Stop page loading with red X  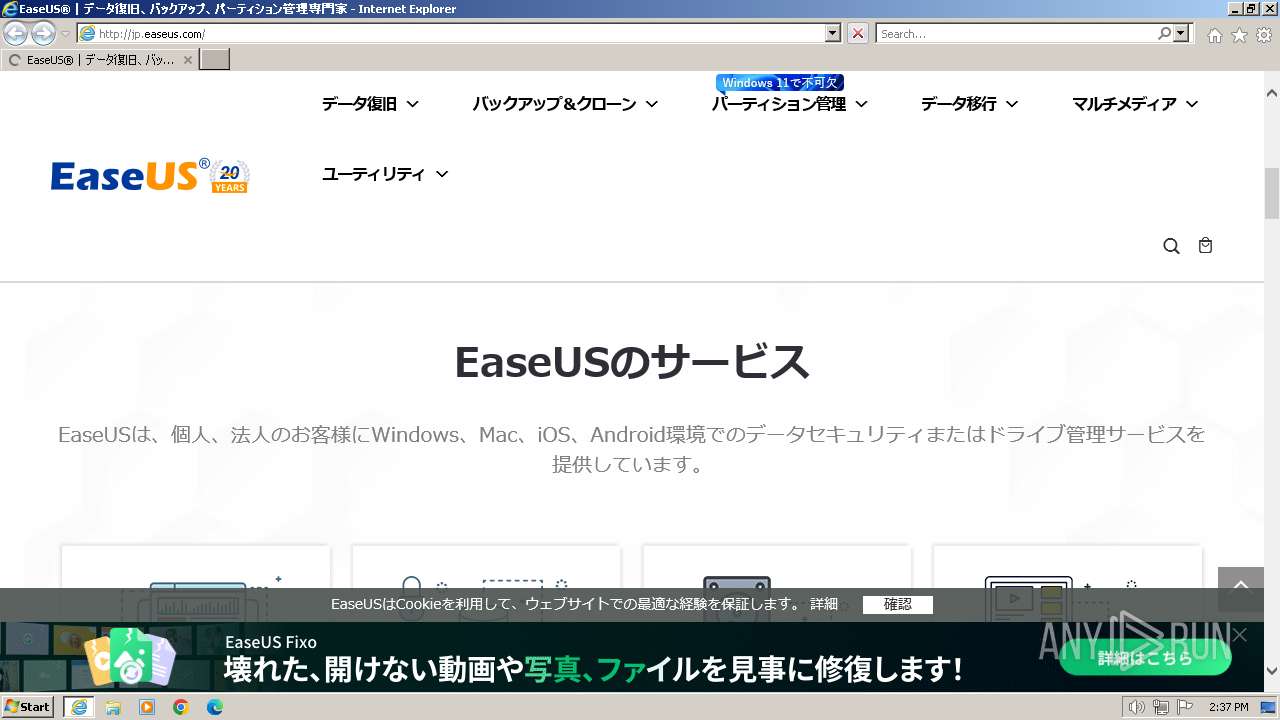(x=858, y=34)
